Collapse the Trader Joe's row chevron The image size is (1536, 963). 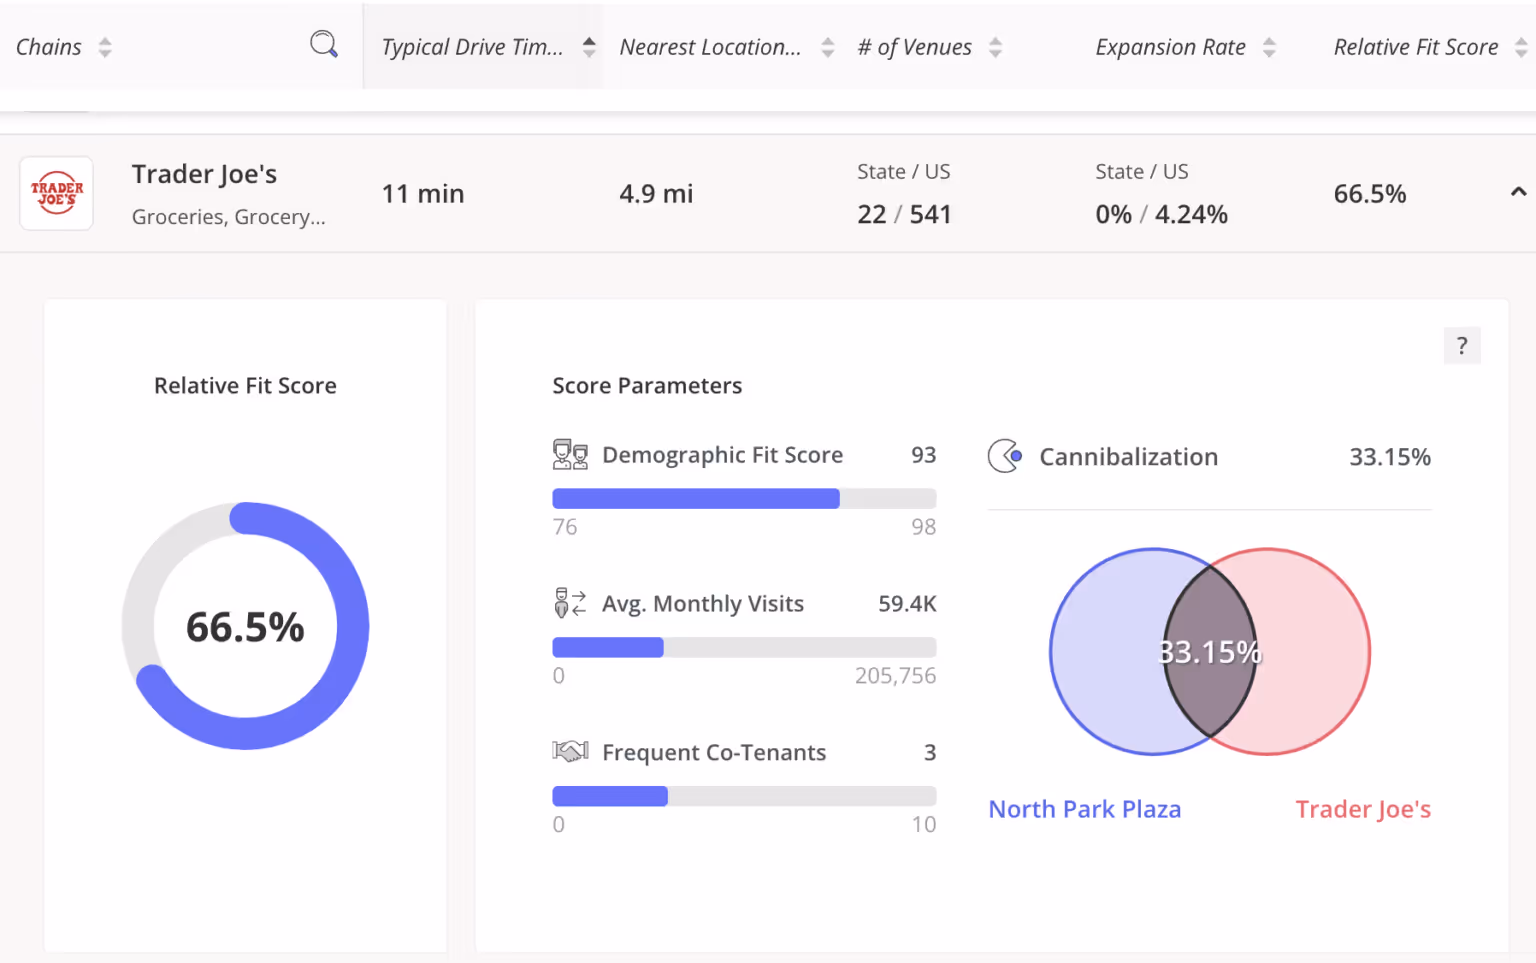(x=1518, y=192)
